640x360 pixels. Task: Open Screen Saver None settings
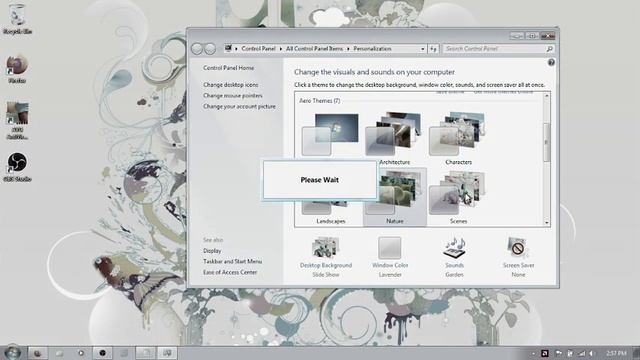point(518,257)
